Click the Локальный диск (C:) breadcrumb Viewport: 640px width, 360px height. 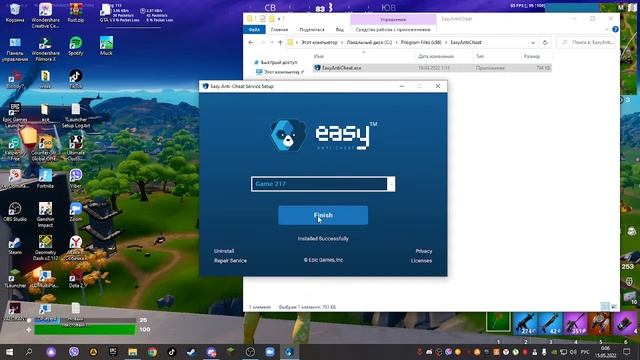(369, 42)
